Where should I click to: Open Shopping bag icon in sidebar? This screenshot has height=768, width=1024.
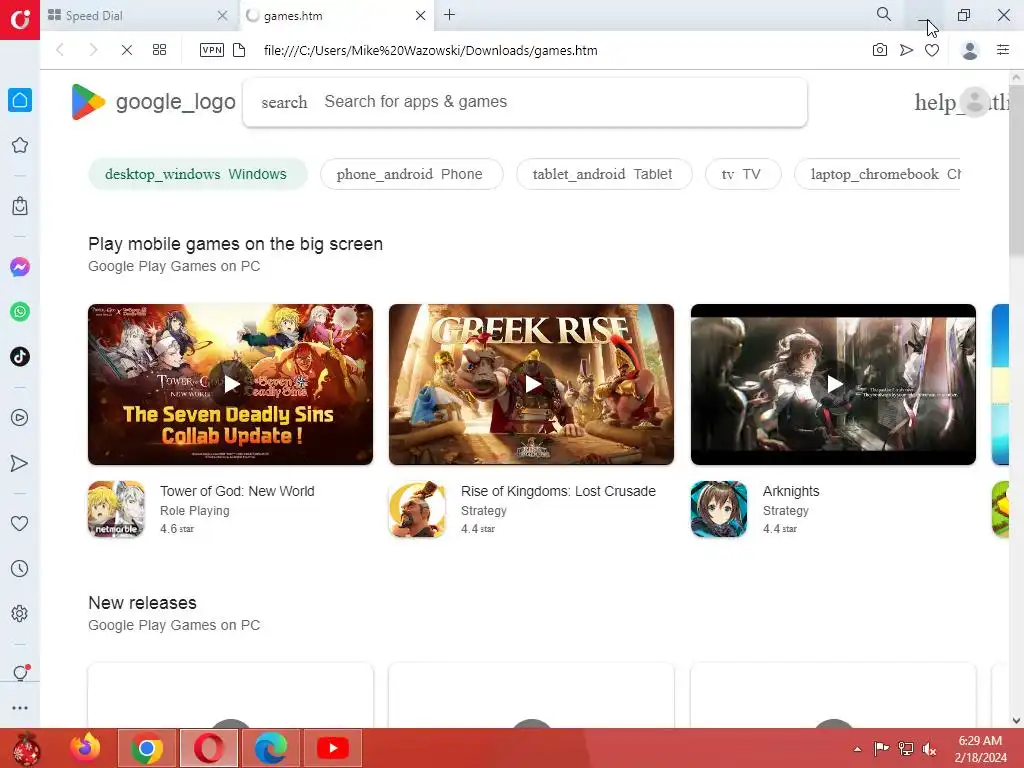[x=20, y=206]
